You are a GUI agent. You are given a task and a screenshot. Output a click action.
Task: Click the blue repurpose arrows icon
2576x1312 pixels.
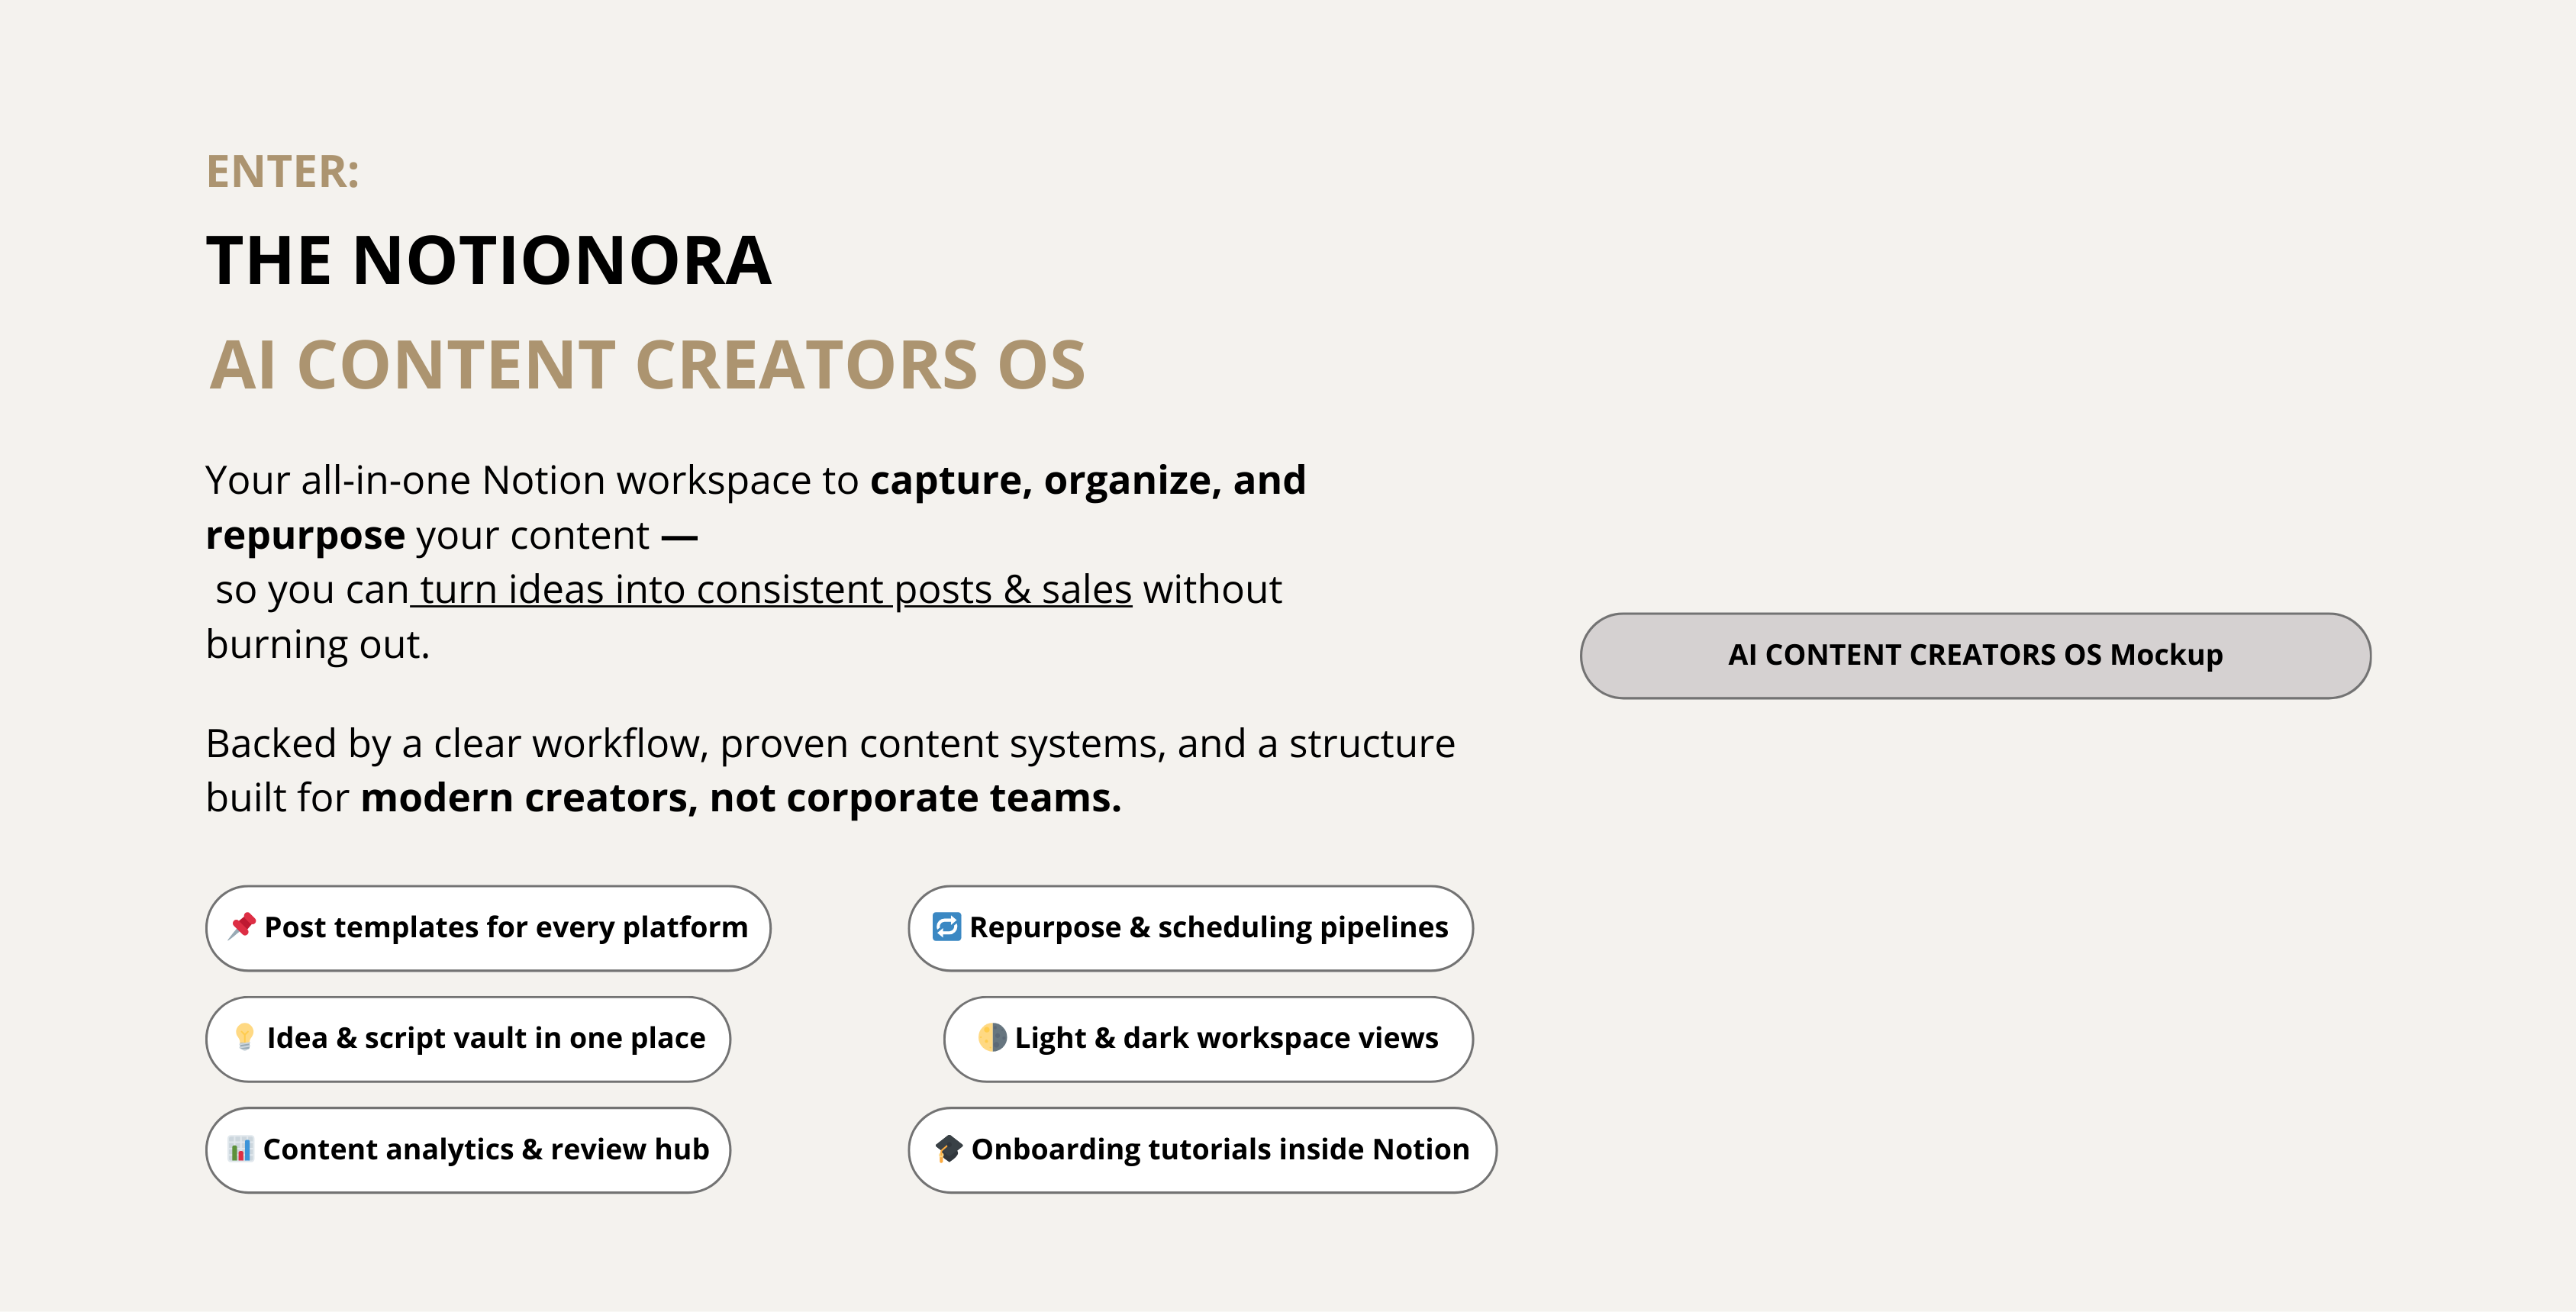(x=946, y=926)
